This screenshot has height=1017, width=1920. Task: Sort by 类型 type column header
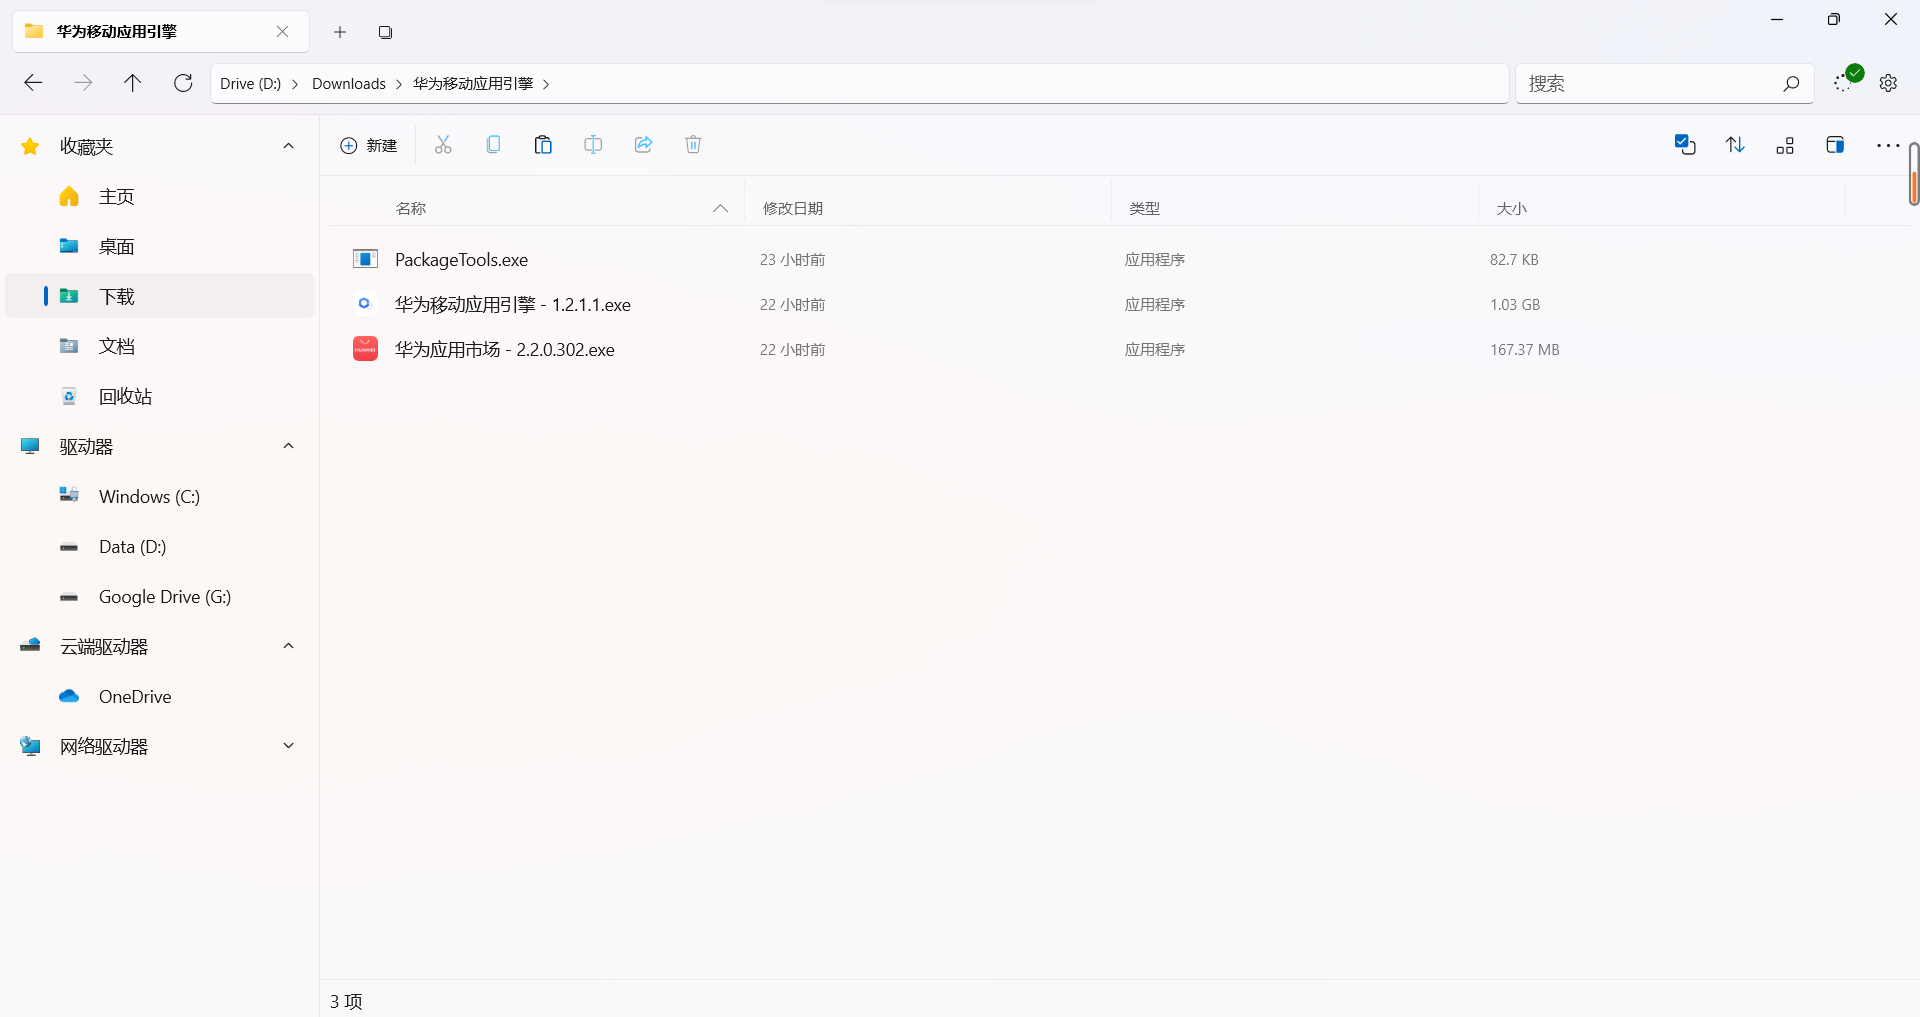pyautogui.click(x=1144, y=208)
